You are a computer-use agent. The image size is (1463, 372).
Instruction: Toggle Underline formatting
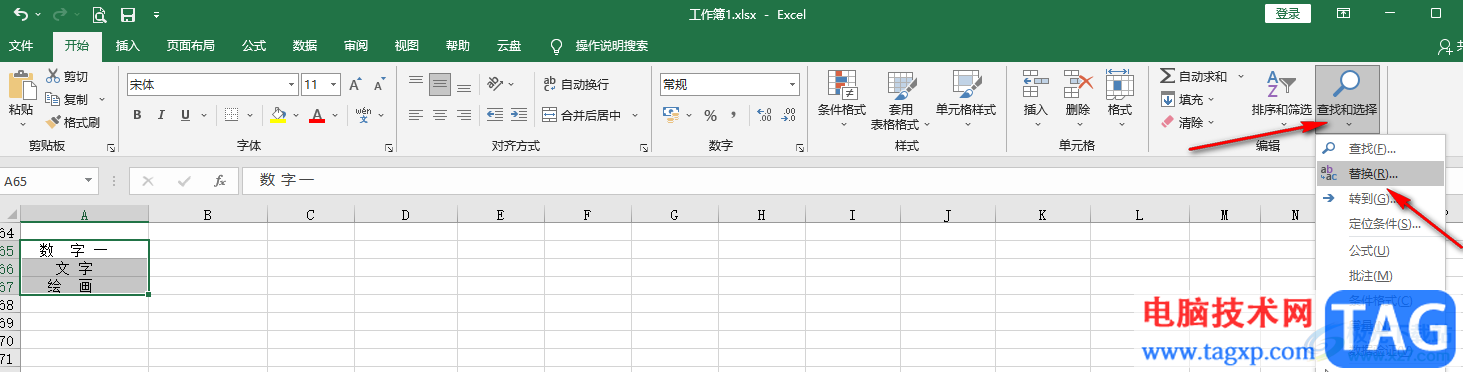[185, 115]
